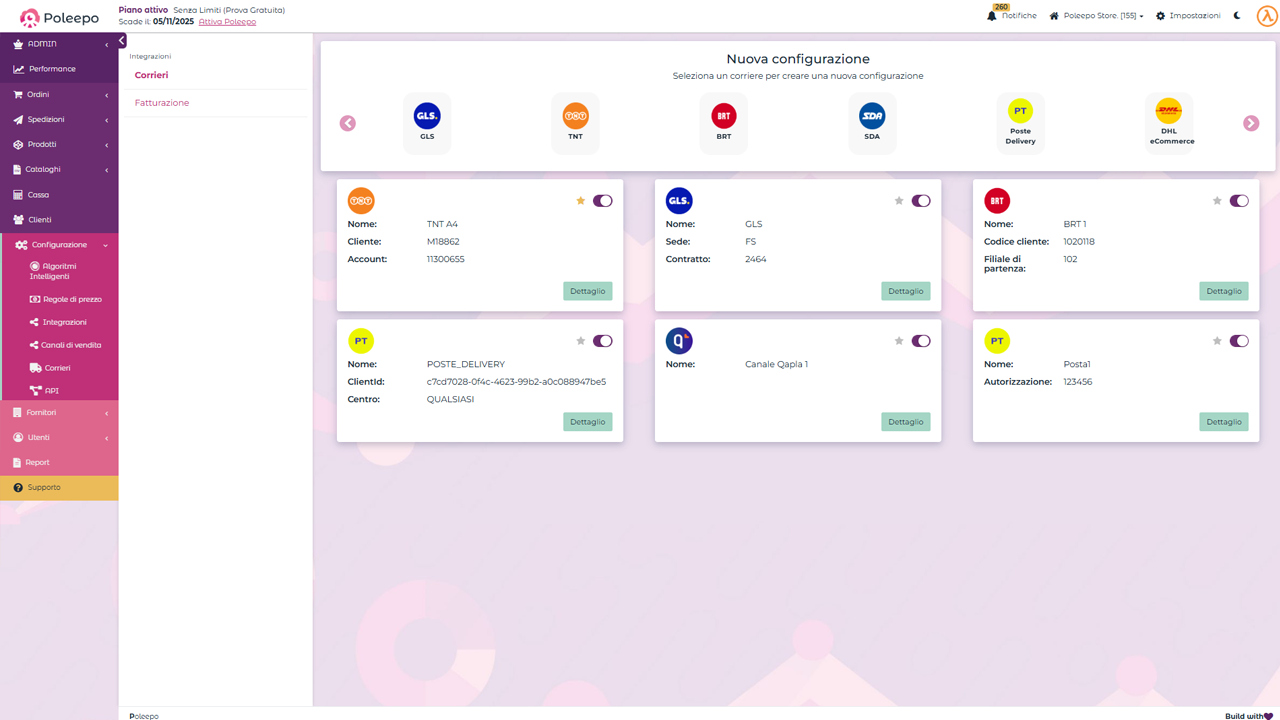
Task: Open the lambda user avatar
Action: pyautogui.click(x=1267, y=16)
